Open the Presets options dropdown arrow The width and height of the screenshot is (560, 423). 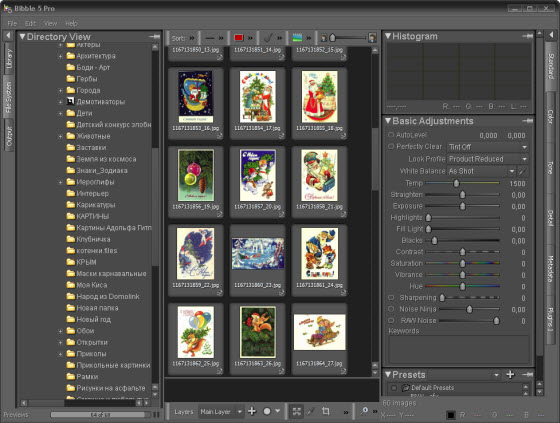[496, 375]
